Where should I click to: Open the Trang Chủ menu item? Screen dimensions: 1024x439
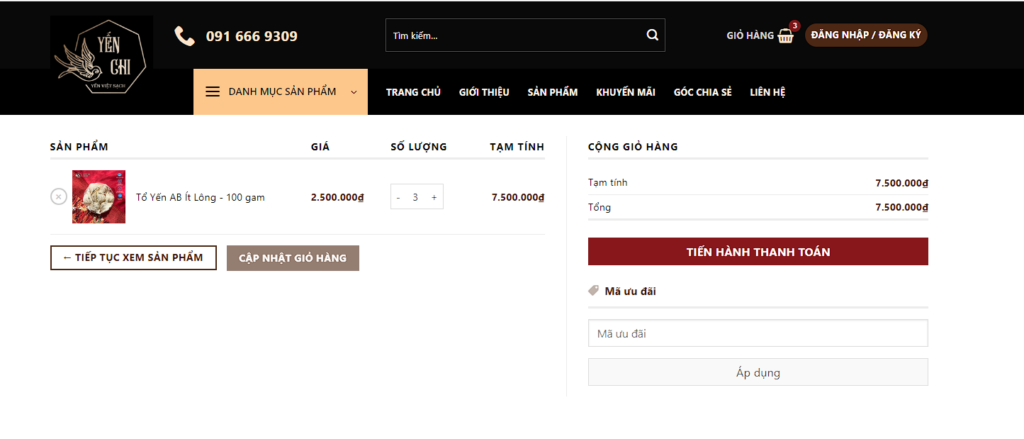pos(413,92)
